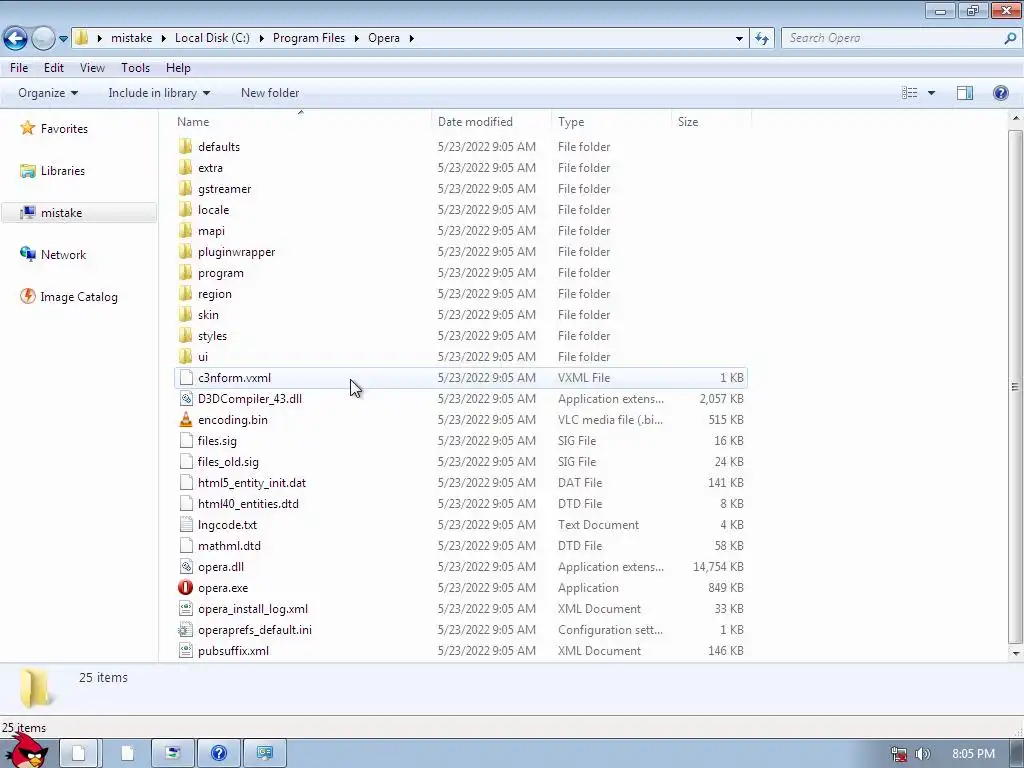Open Include in library dropdown
Screen dimensions: 1024x768
(159, 93)
